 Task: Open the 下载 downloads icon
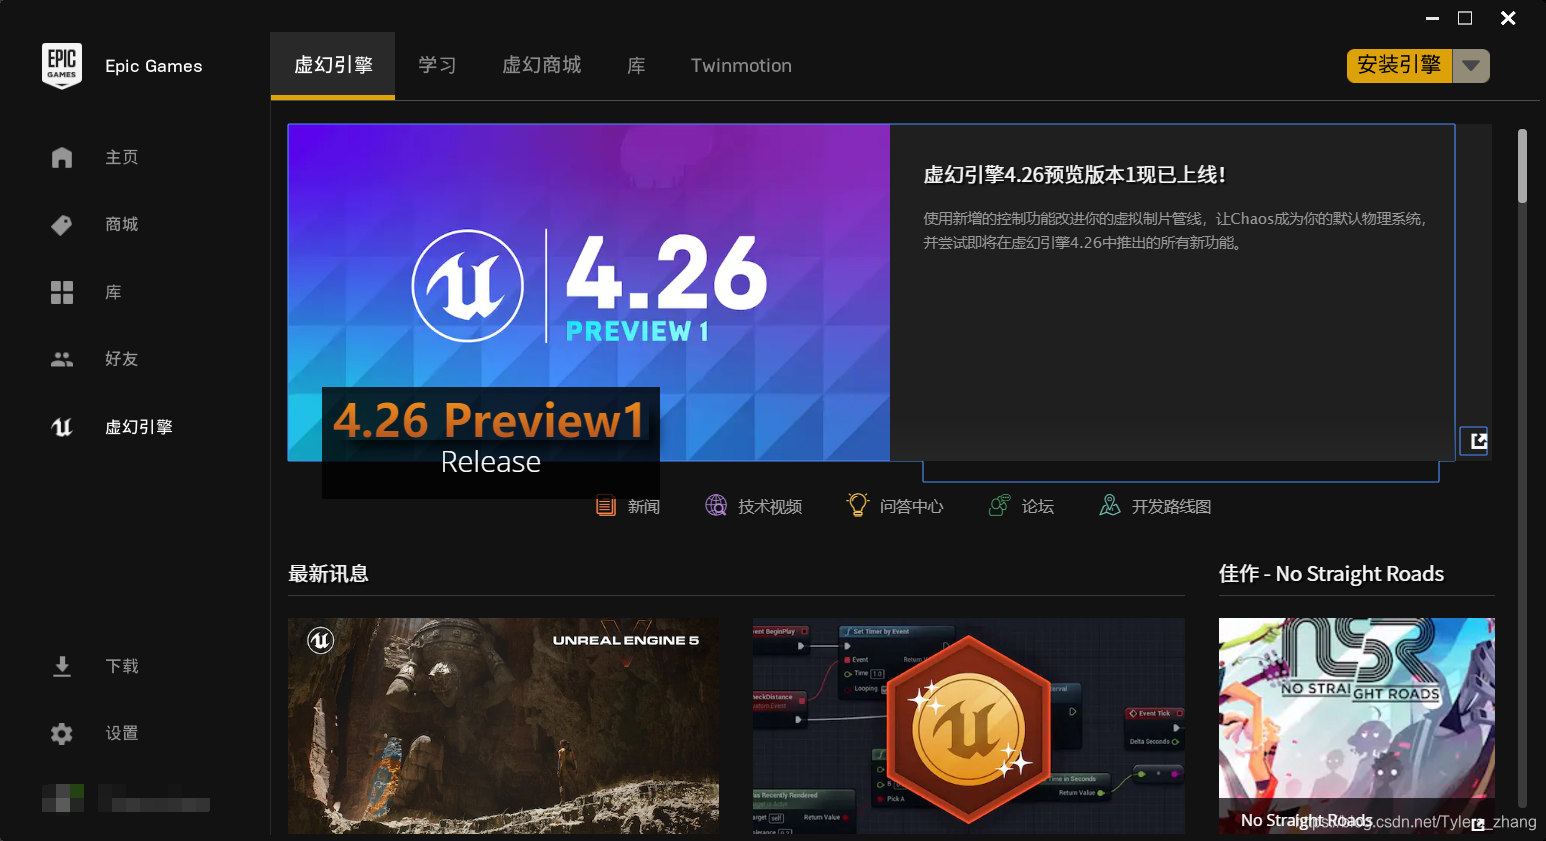coord(62,666)
